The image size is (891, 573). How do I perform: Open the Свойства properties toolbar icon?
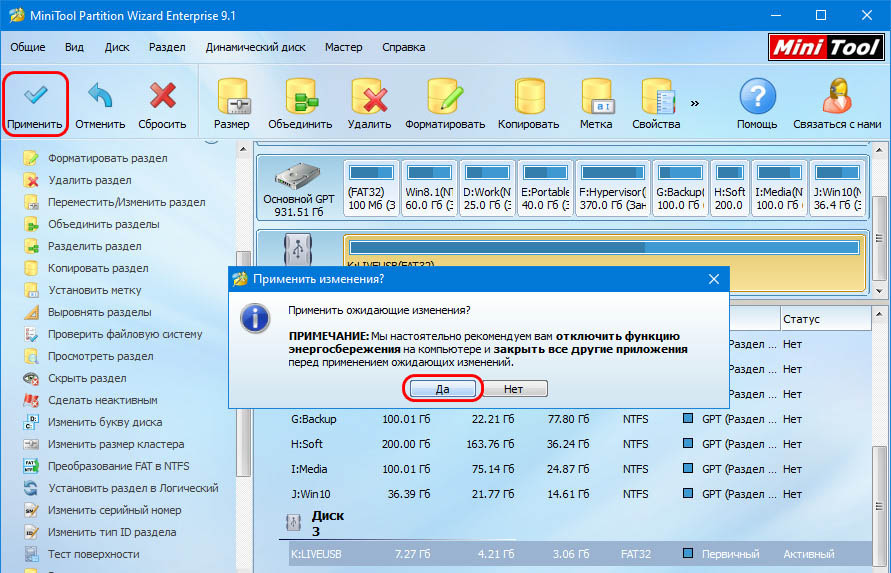click(656, 97)
